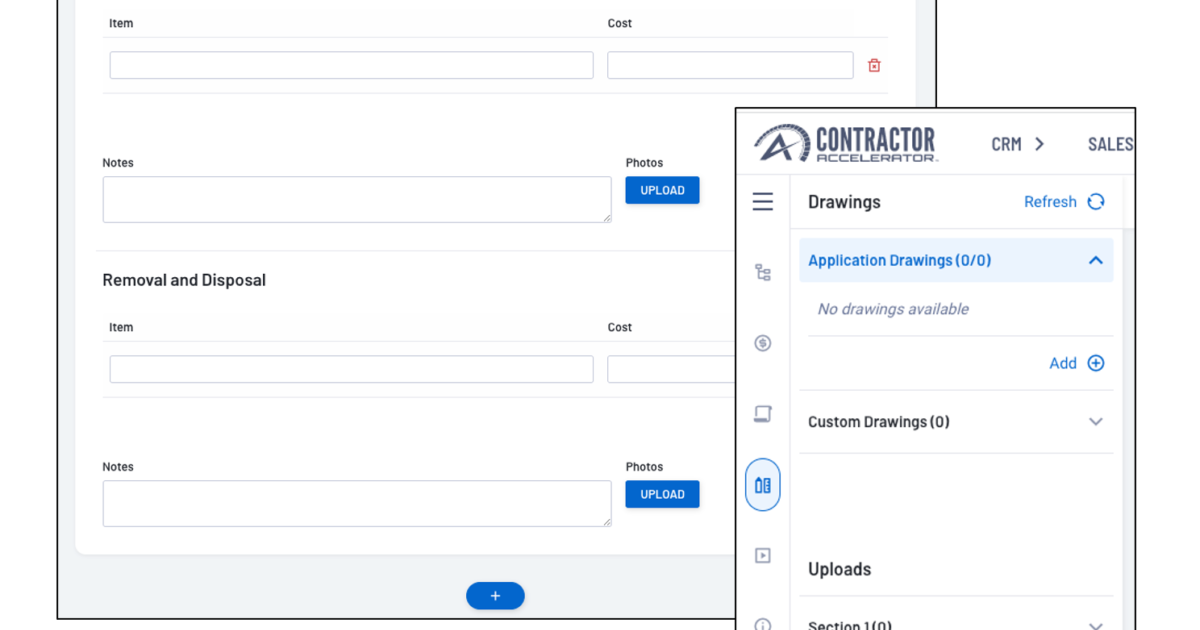
Task: Upload photos for Removal and Disposal
Action: coord(662,494)
